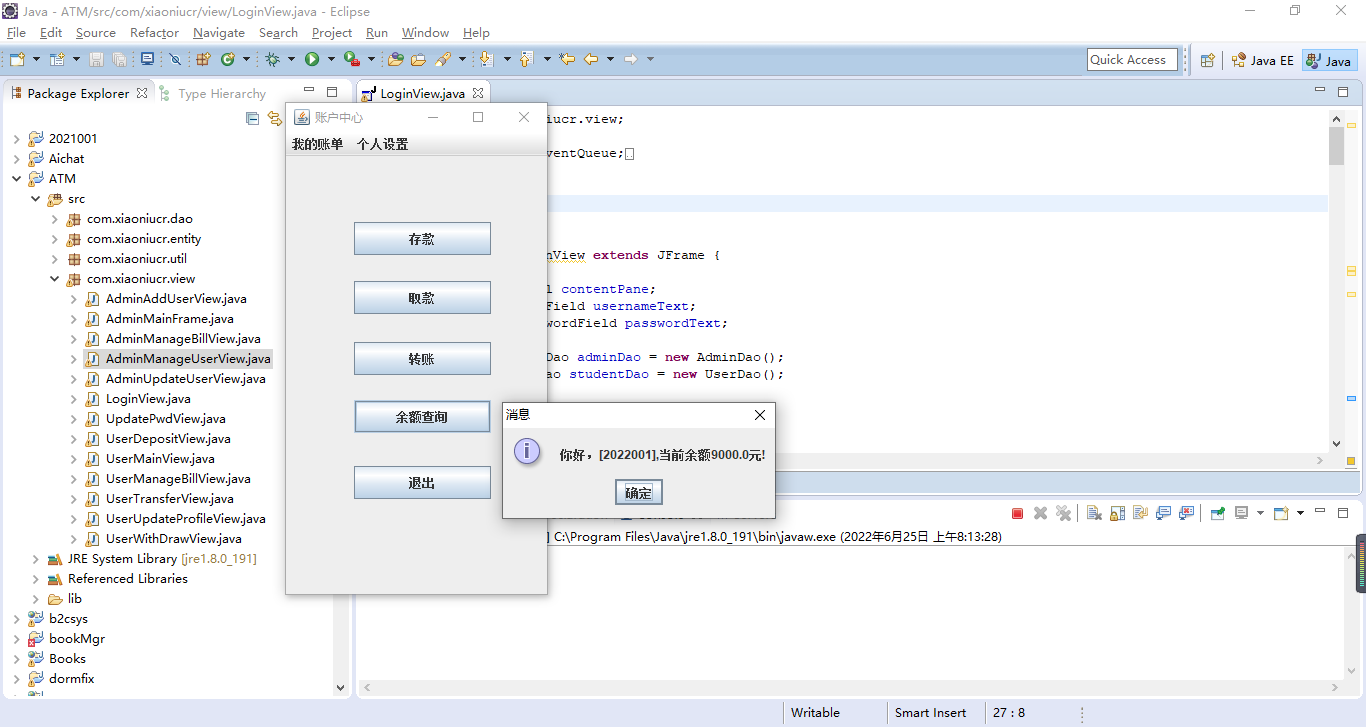
Task: Go to Next Annotation icon
Action: 486,60
